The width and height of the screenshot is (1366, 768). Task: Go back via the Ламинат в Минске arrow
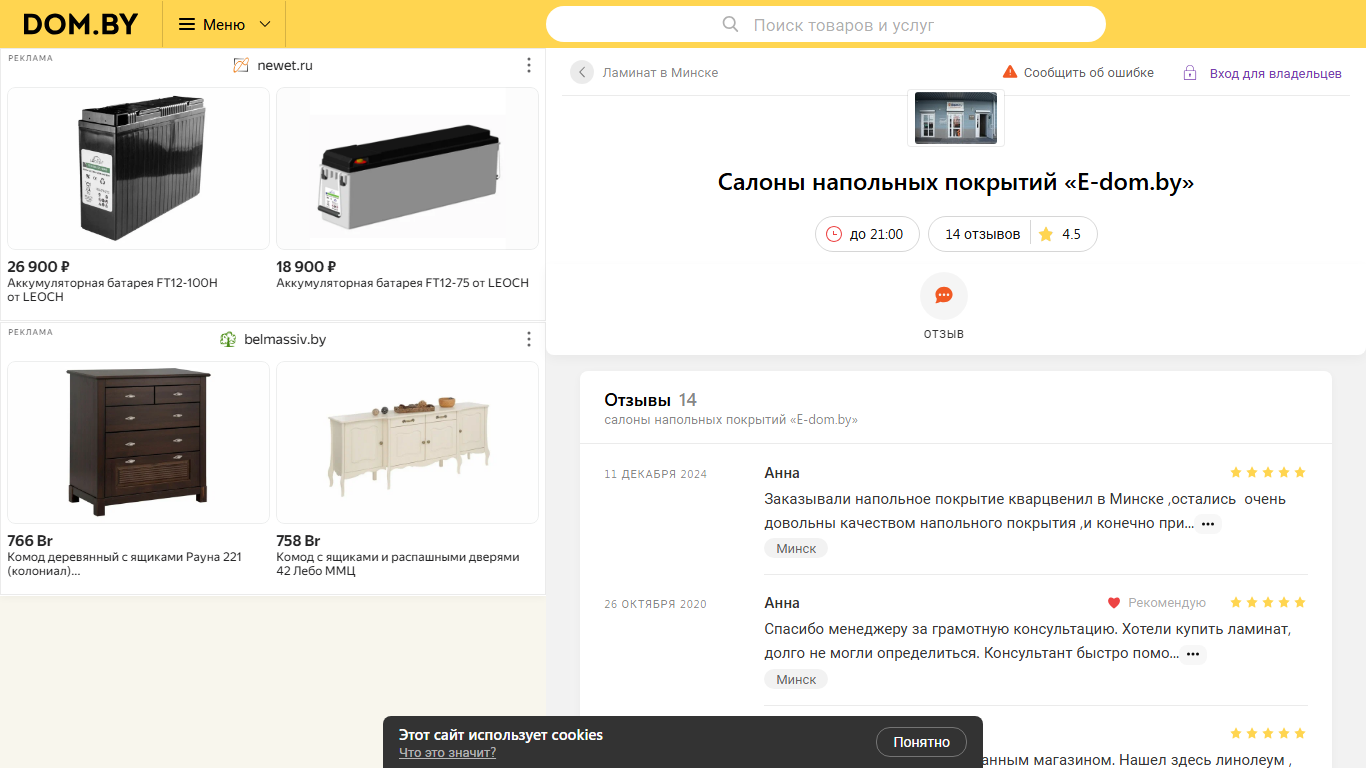pos(582,72)
